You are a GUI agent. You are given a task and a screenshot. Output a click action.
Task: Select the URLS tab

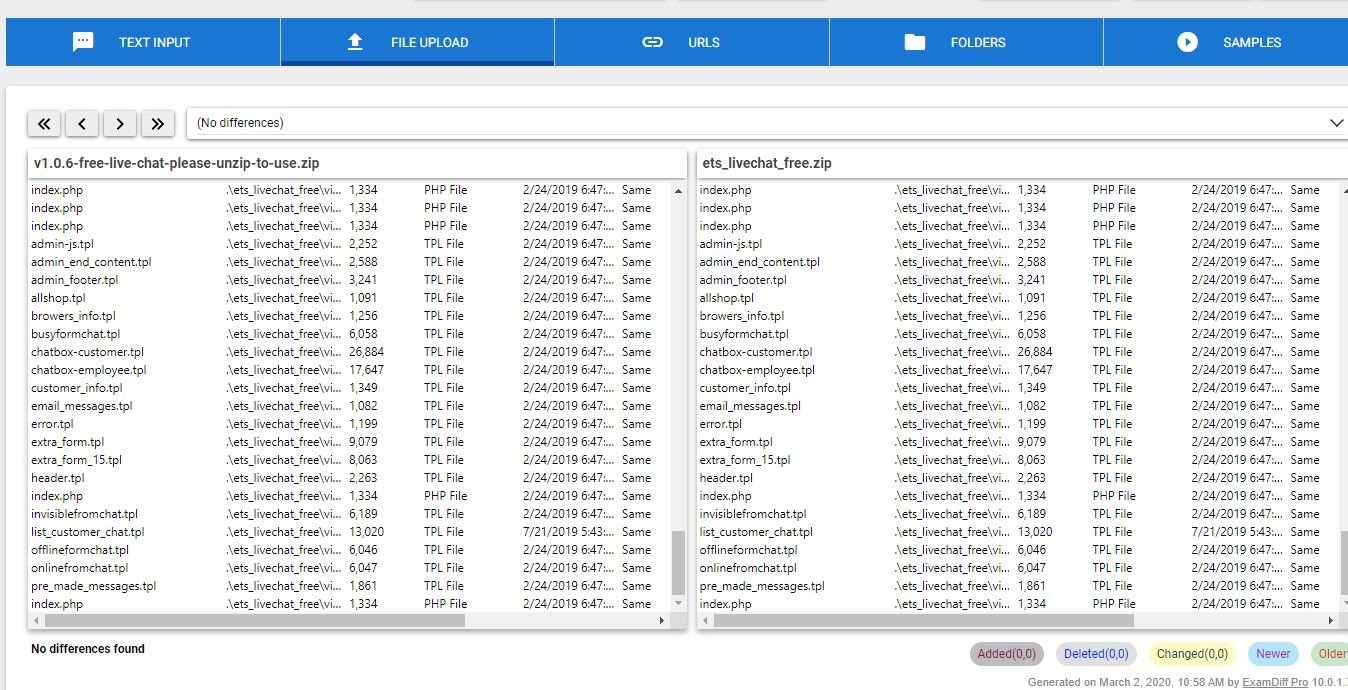click(692, 42)
